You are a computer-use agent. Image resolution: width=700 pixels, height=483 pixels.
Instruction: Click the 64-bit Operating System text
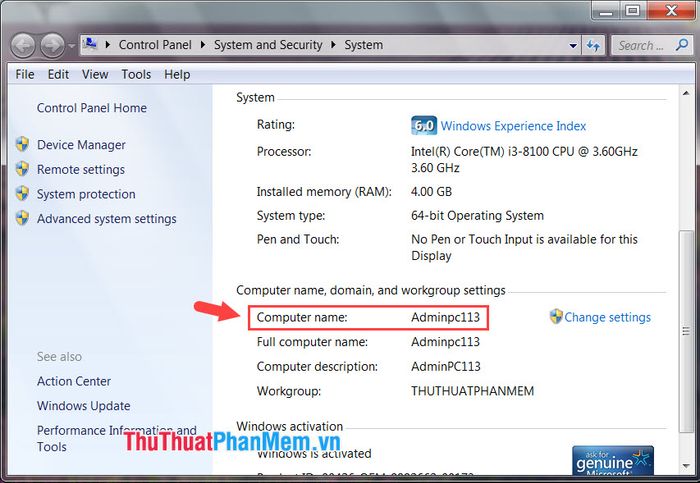tap(477, 216)
